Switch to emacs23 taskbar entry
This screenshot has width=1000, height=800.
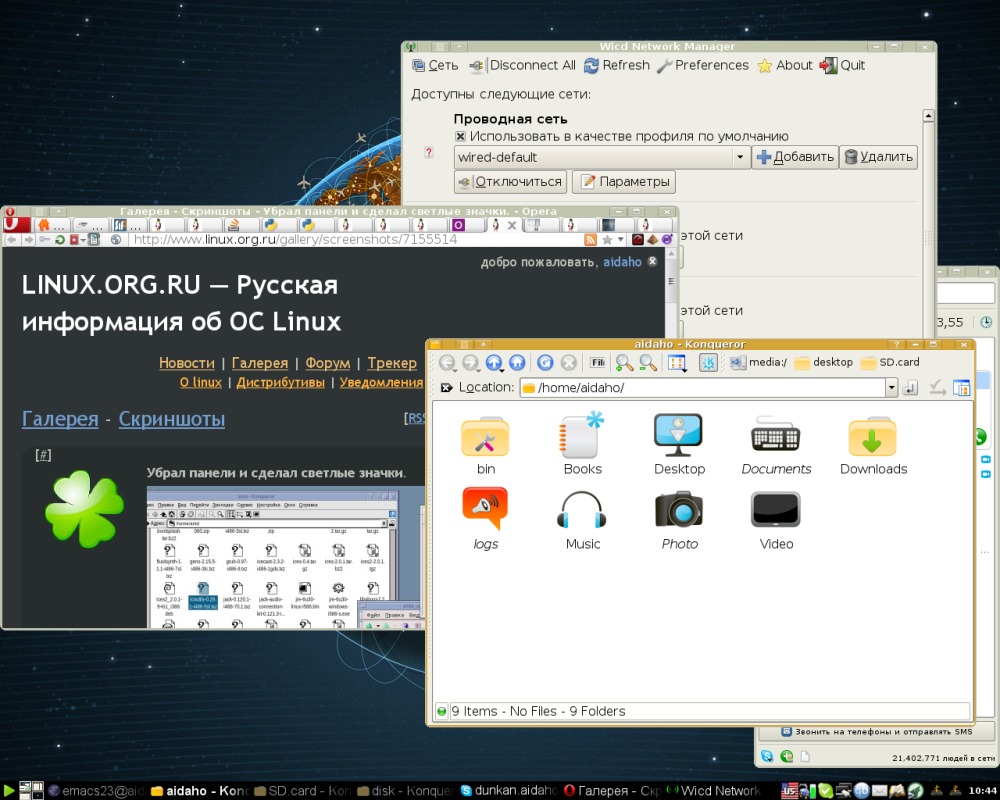point(97,791)
